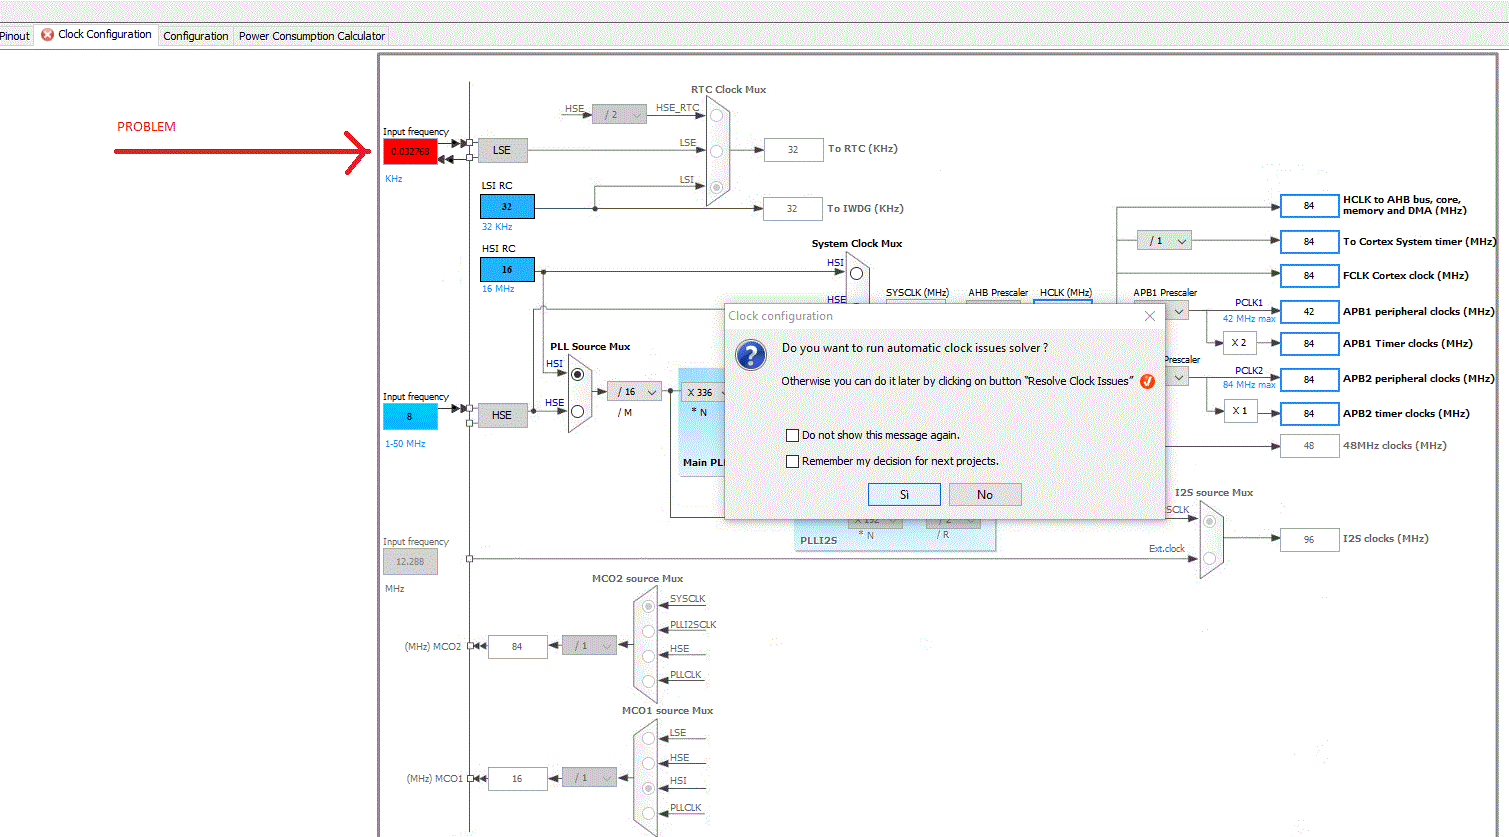Switch to the Configuration tab
This screenshot has width=1509, height=837.
pos(196,36)
